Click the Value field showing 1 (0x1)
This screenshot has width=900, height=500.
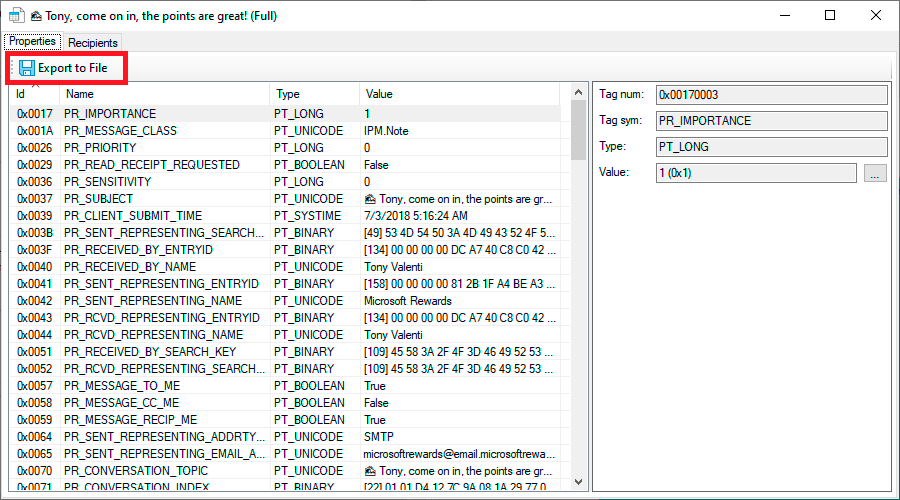tap(756, 173)
